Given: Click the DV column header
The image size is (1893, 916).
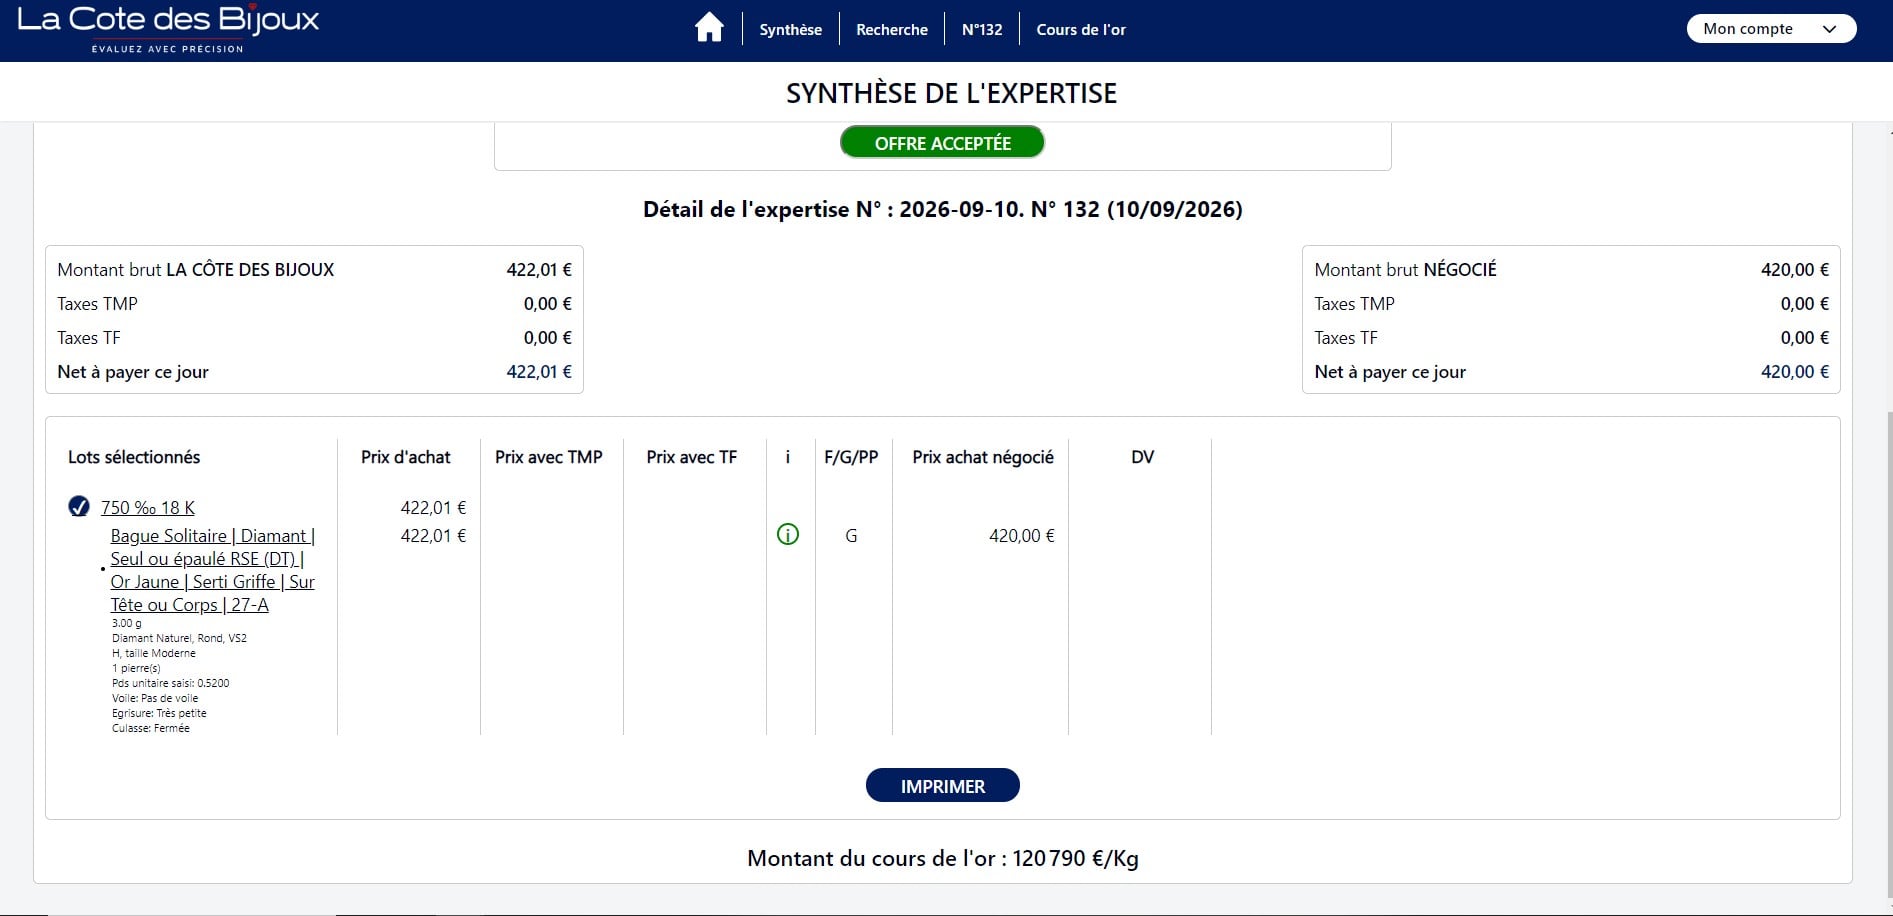Looking at the screenshot, I should [1142, 457].
